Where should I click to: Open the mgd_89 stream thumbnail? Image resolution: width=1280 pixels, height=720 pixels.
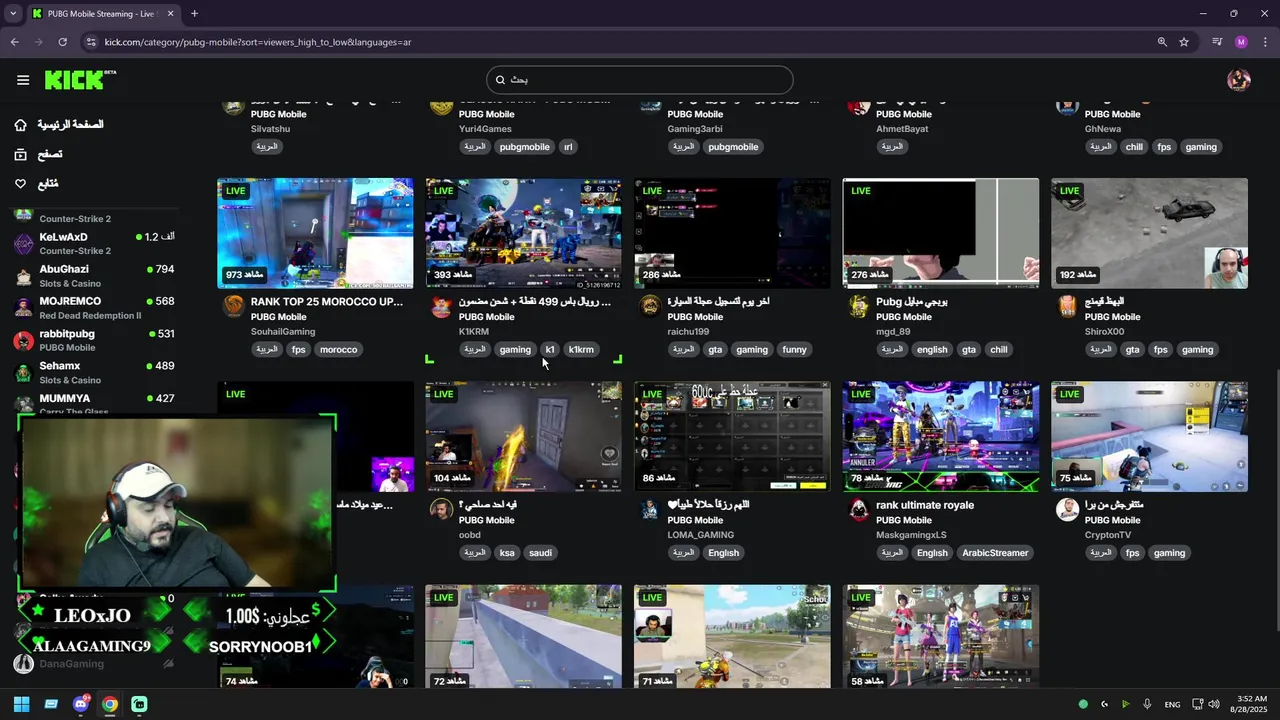pos(940,234)
